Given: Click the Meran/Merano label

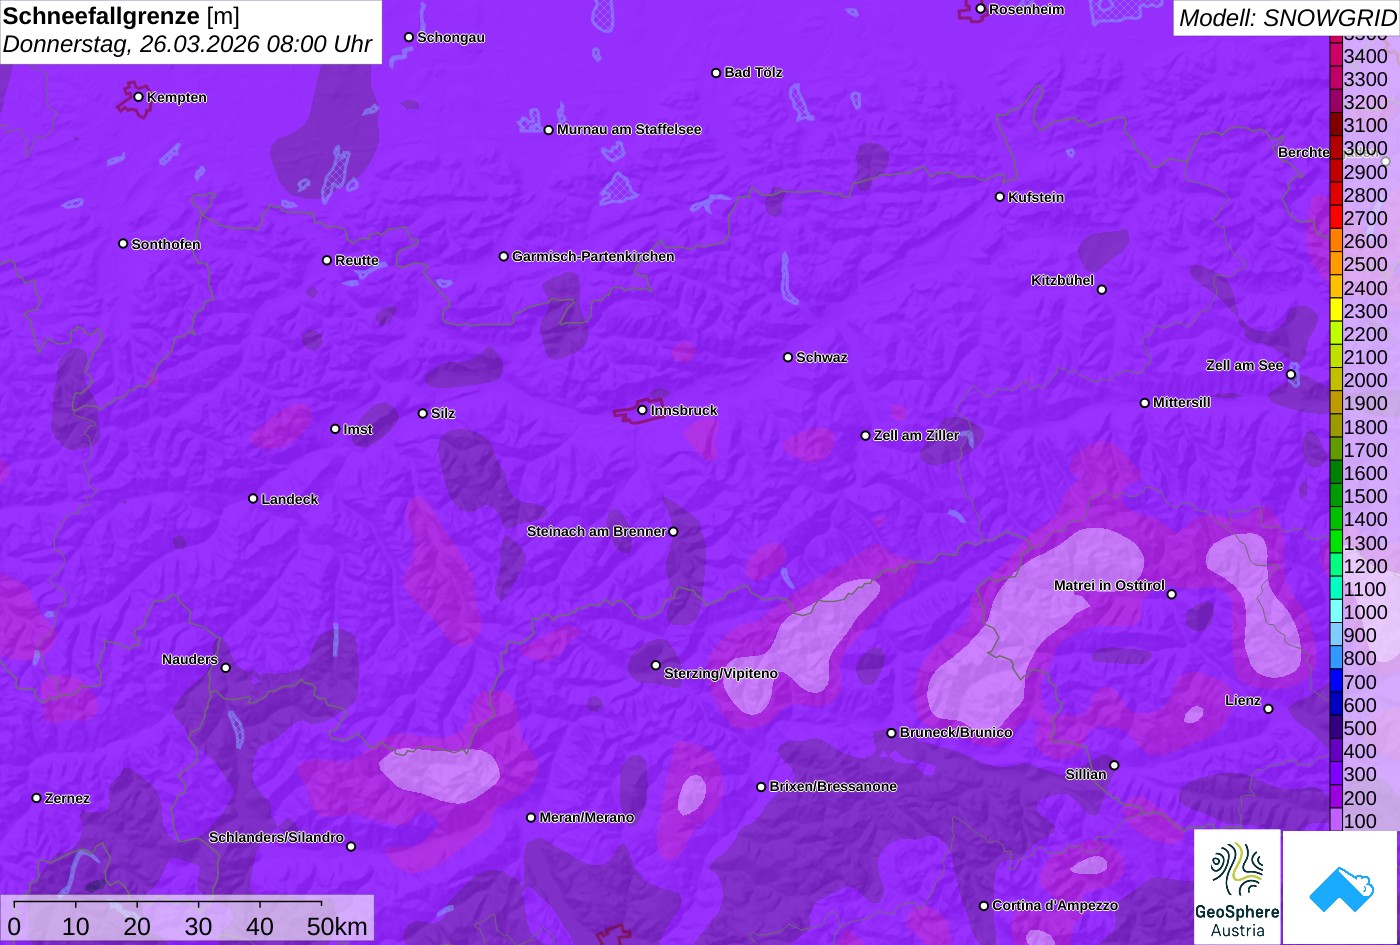Looking at the screenshot, I should [x=587, y=817].
